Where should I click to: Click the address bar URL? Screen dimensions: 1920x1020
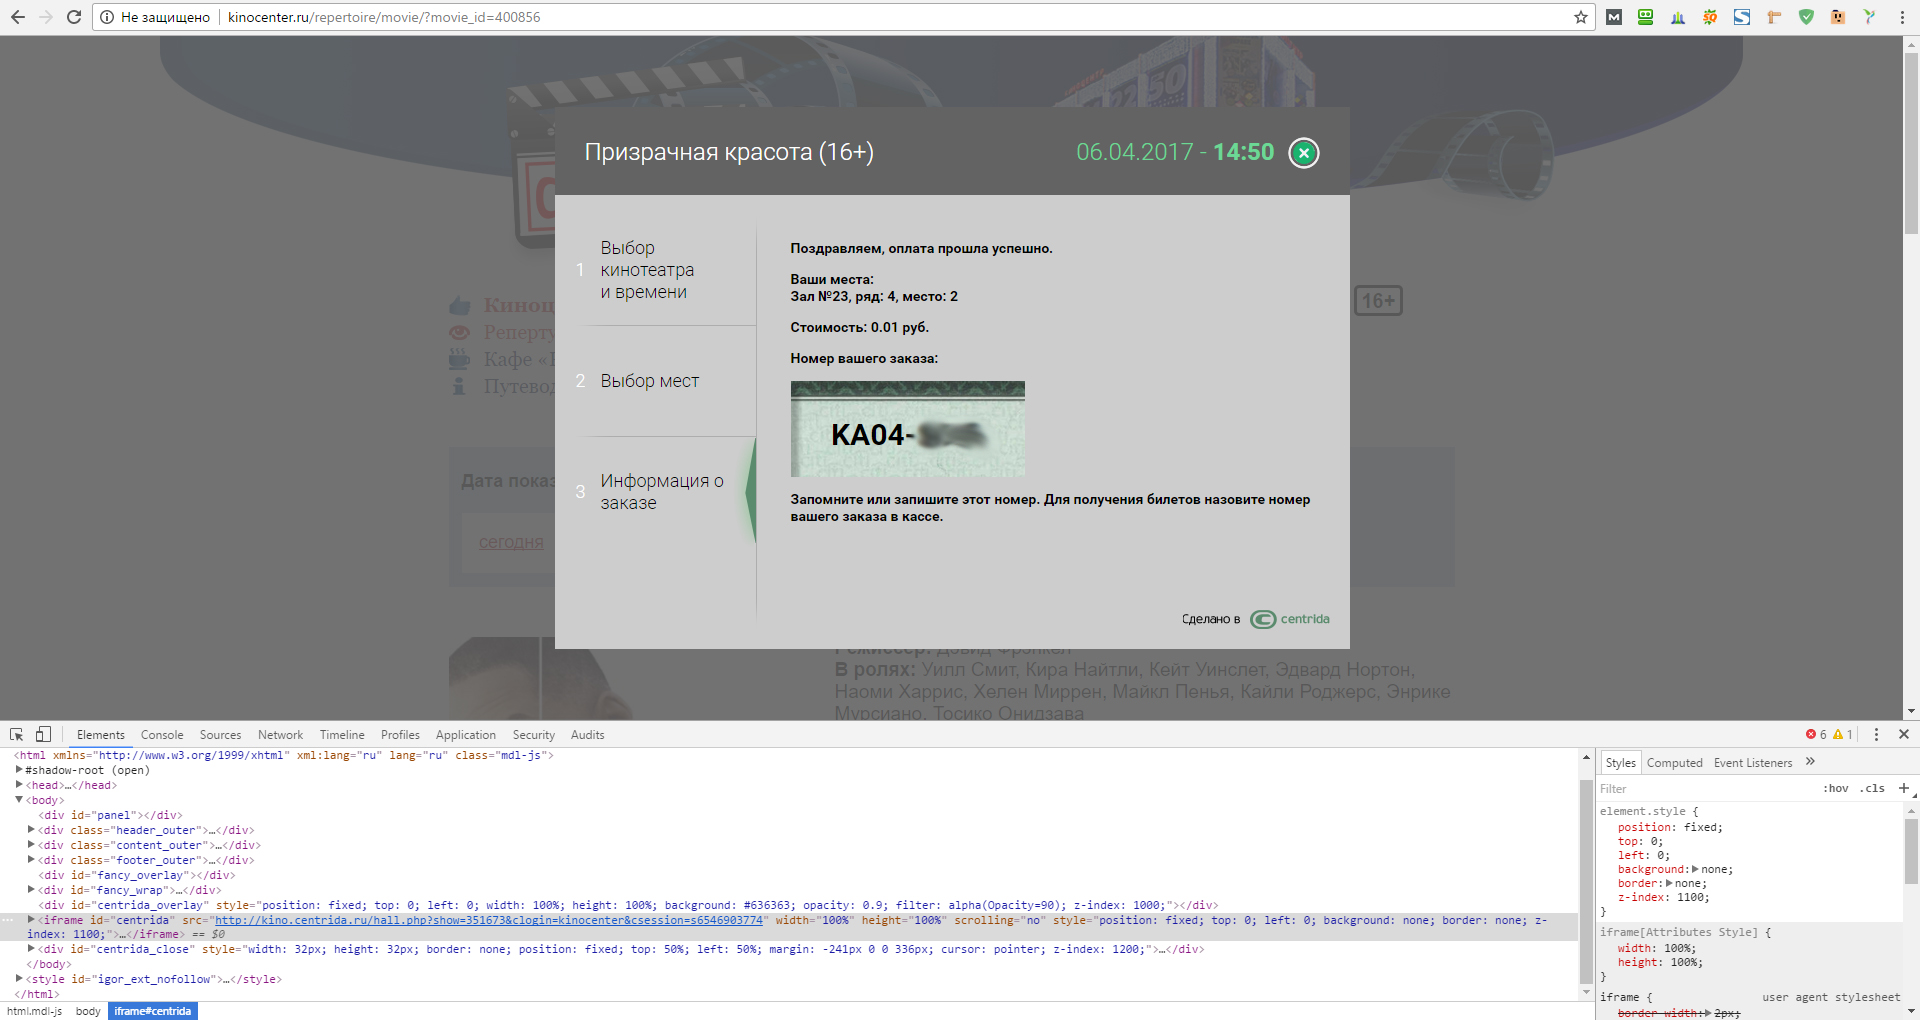click(384, 17)
